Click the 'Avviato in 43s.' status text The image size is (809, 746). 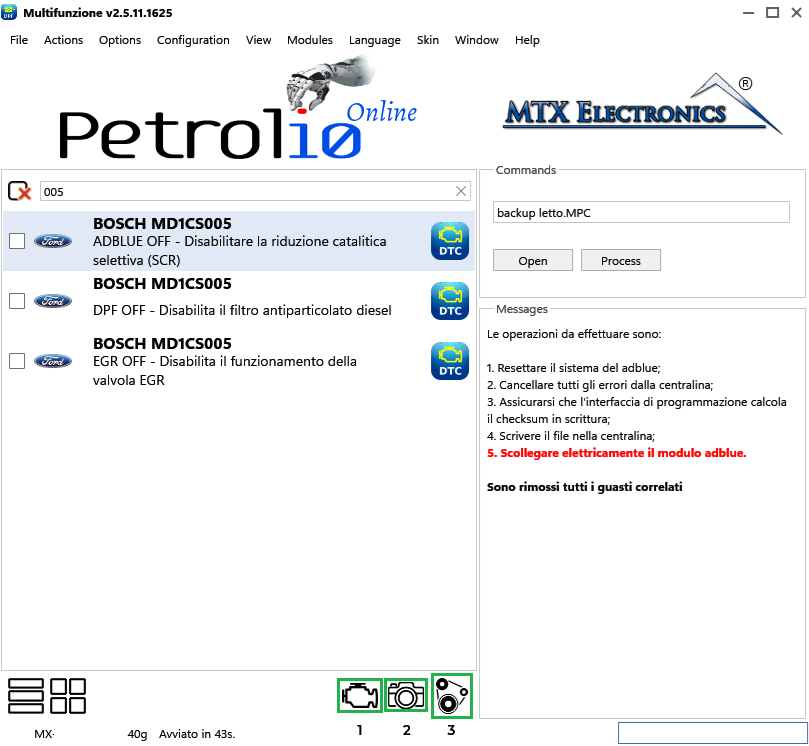pyautogui.click(x=197, y=734)
